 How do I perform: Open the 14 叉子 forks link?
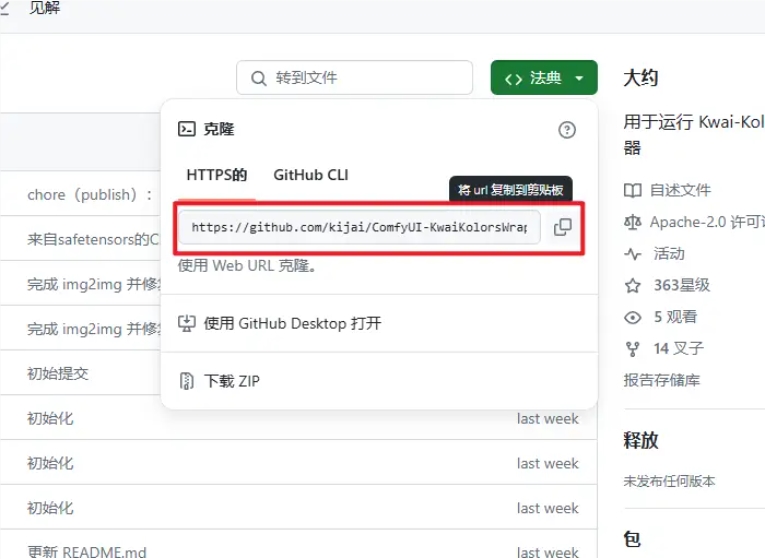pyautogui.click(x=679, y=349)
